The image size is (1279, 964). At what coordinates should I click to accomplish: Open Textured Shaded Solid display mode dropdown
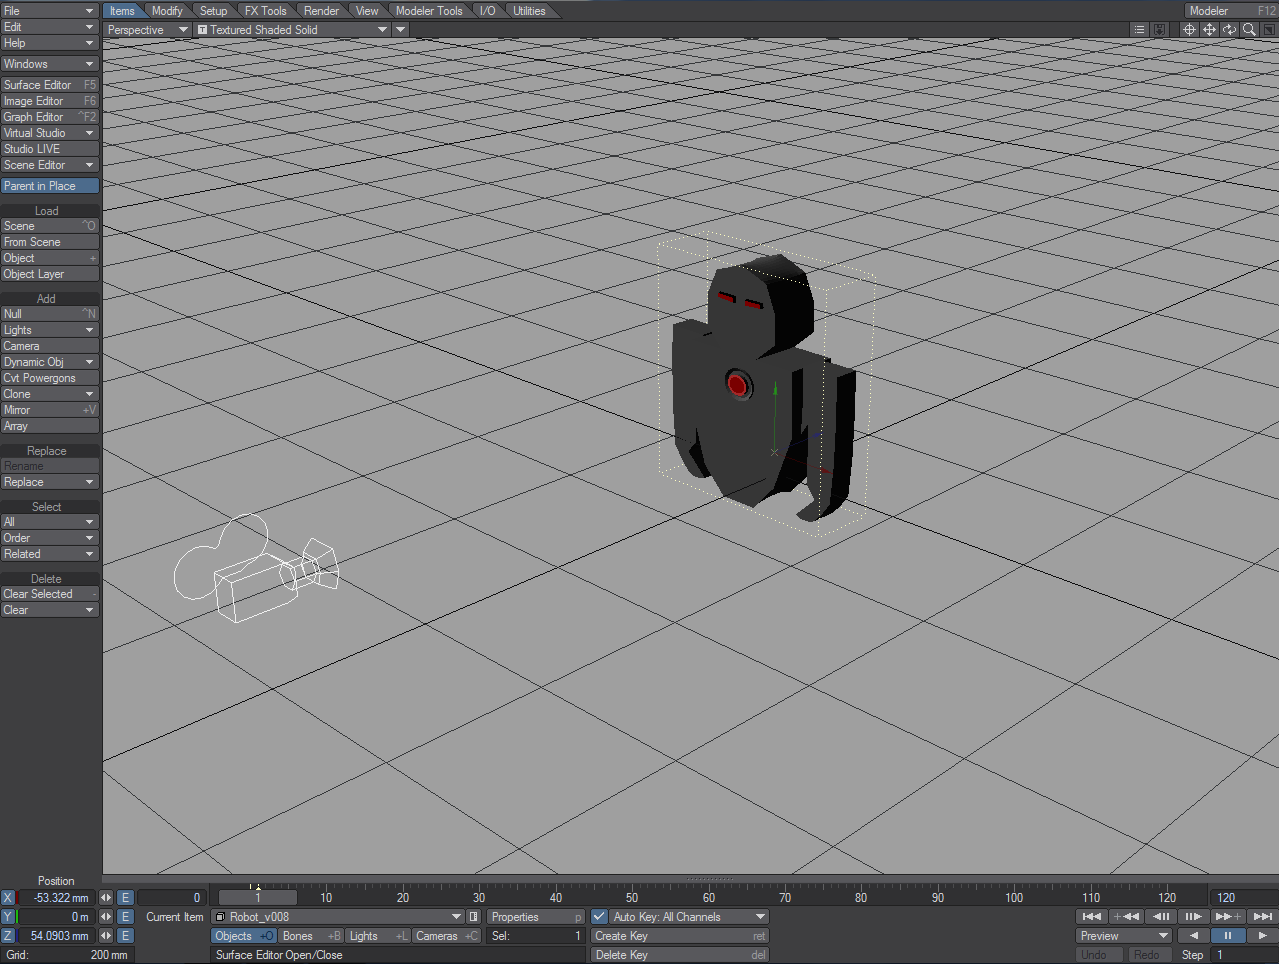click(292, 30)
